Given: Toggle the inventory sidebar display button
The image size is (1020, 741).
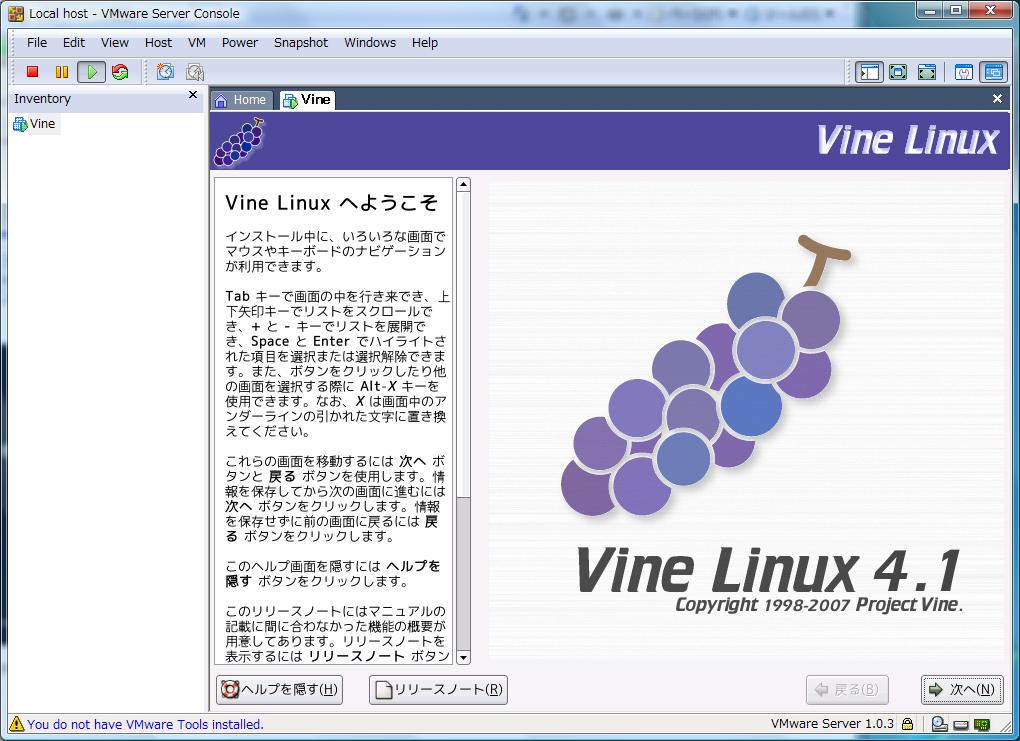Looking at the screenshot, I should (x=869, y=72).
